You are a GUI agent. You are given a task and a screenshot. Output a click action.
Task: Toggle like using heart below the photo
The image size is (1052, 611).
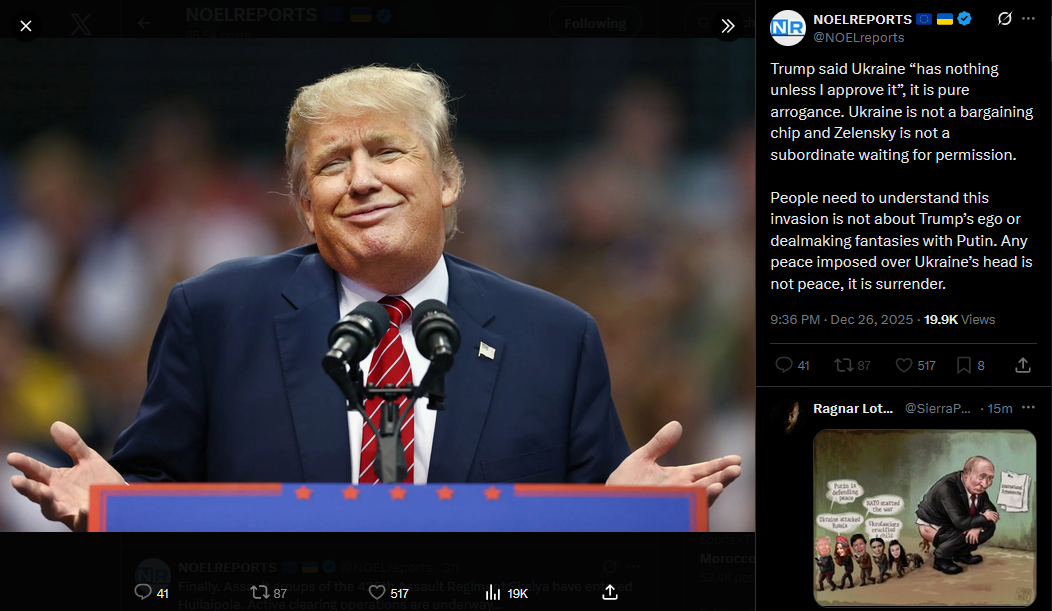(377, 592)
